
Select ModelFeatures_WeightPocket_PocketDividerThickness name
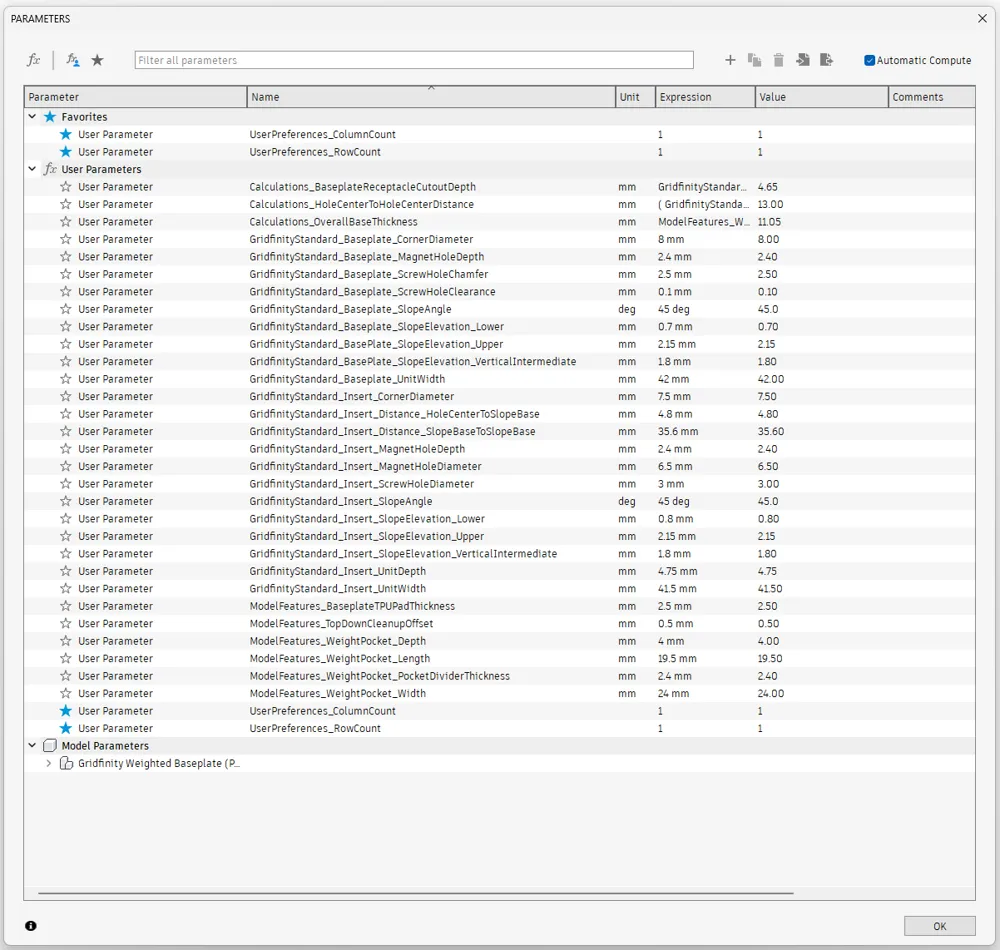379,676
